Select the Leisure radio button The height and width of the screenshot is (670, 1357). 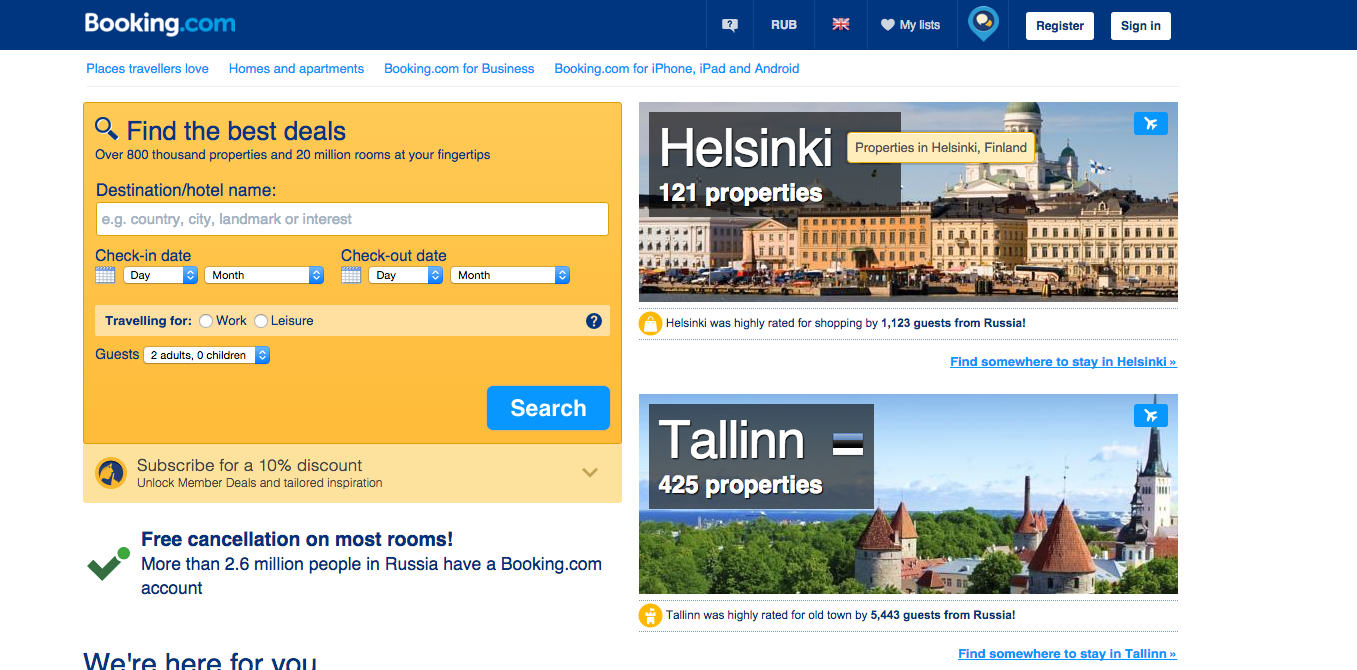pyautogui.click(x=261, y=321)
